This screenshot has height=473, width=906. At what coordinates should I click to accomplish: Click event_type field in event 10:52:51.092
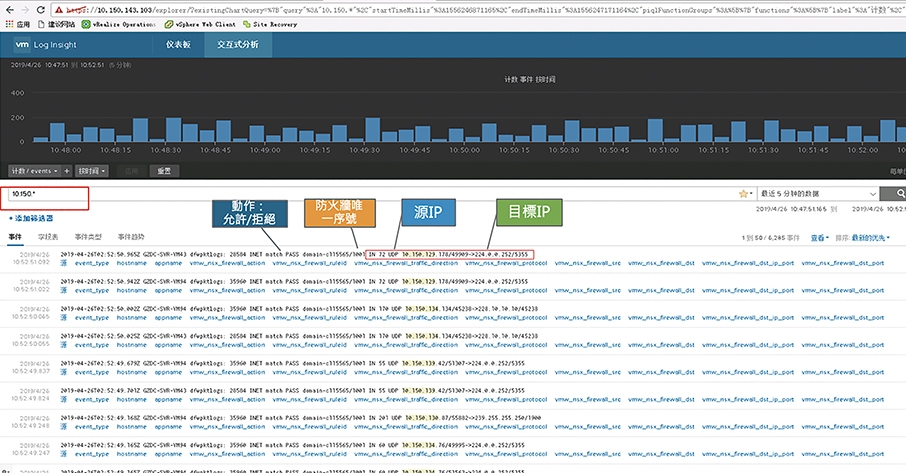[x=92, y=263]
